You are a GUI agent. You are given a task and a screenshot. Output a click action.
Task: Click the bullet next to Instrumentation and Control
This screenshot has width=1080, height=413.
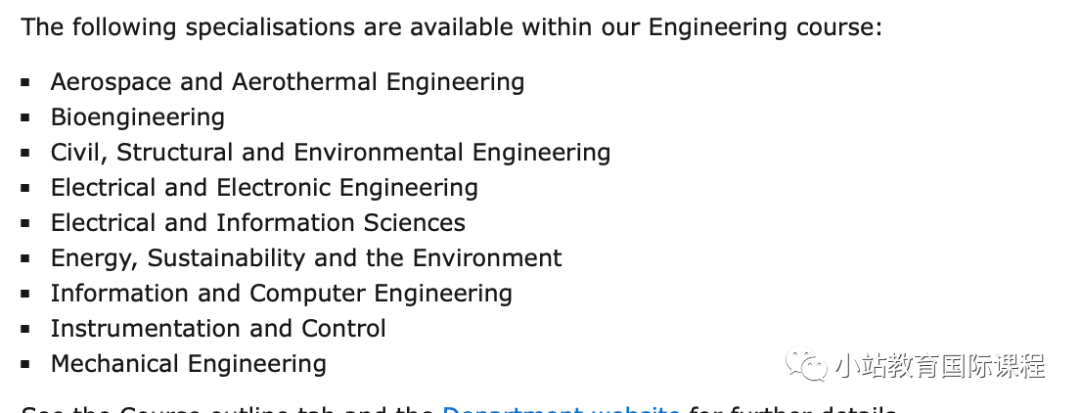click(25, 329)
